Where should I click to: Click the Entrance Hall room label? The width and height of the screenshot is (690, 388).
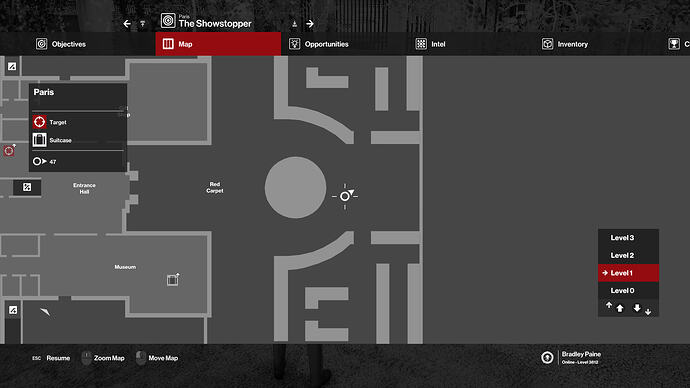coord(84,188)
